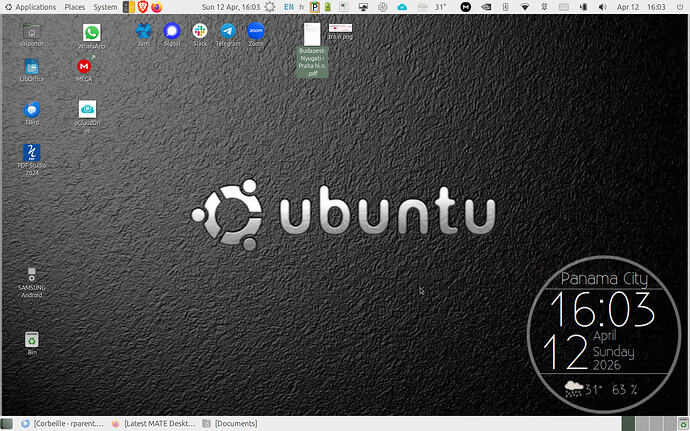The image size is (690, 431).
Task: Open the SAMSUNG Android device icon
Action: coord(32,283)
